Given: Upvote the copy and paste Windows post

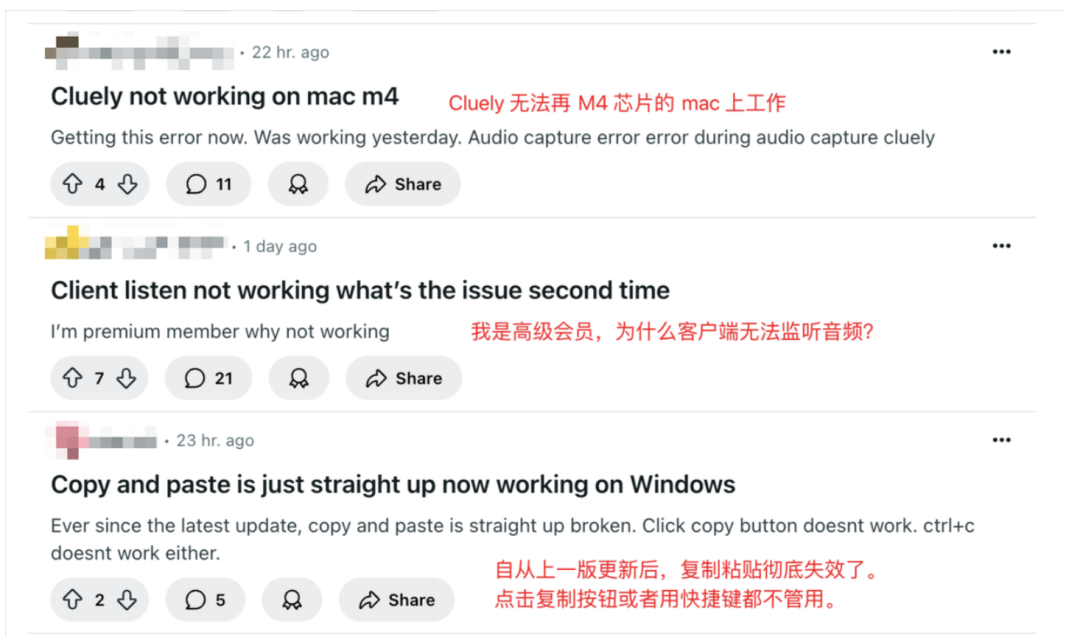Looking at the screenshot, I should click(x=72, y=600).
